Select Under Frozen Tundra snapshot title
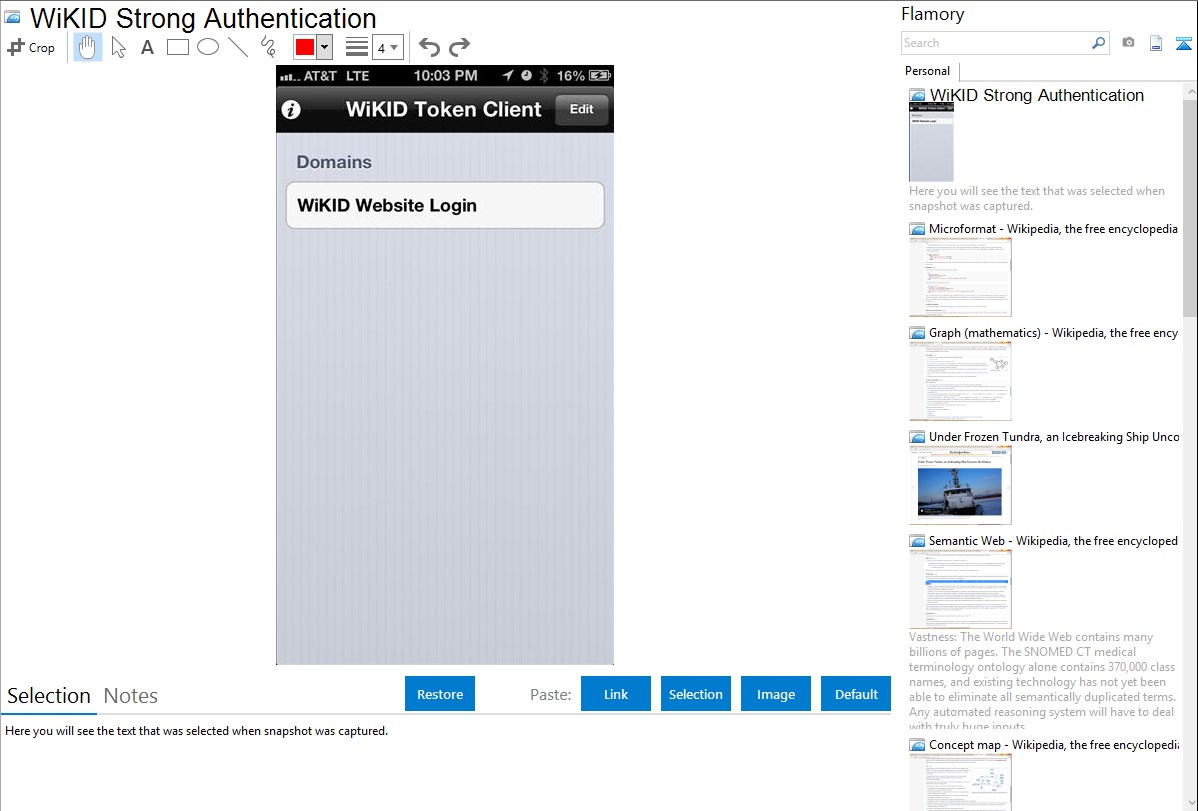This screenshot has width=1198, height=811. pos(1054,436)
